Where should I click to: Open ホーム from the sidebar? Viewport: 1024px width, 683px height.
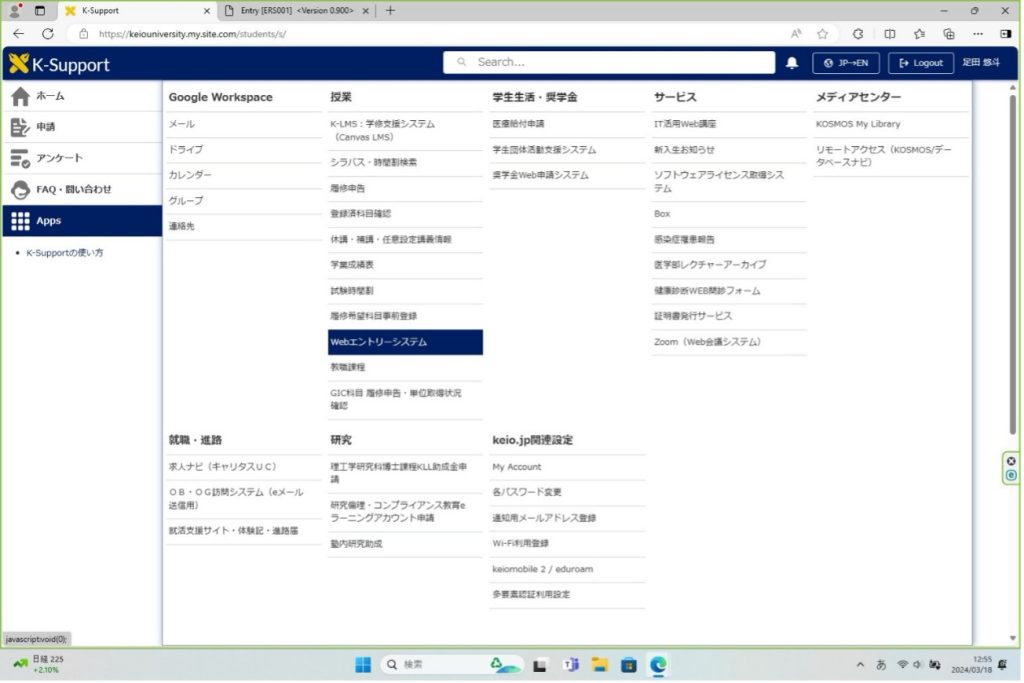[50, 96]
